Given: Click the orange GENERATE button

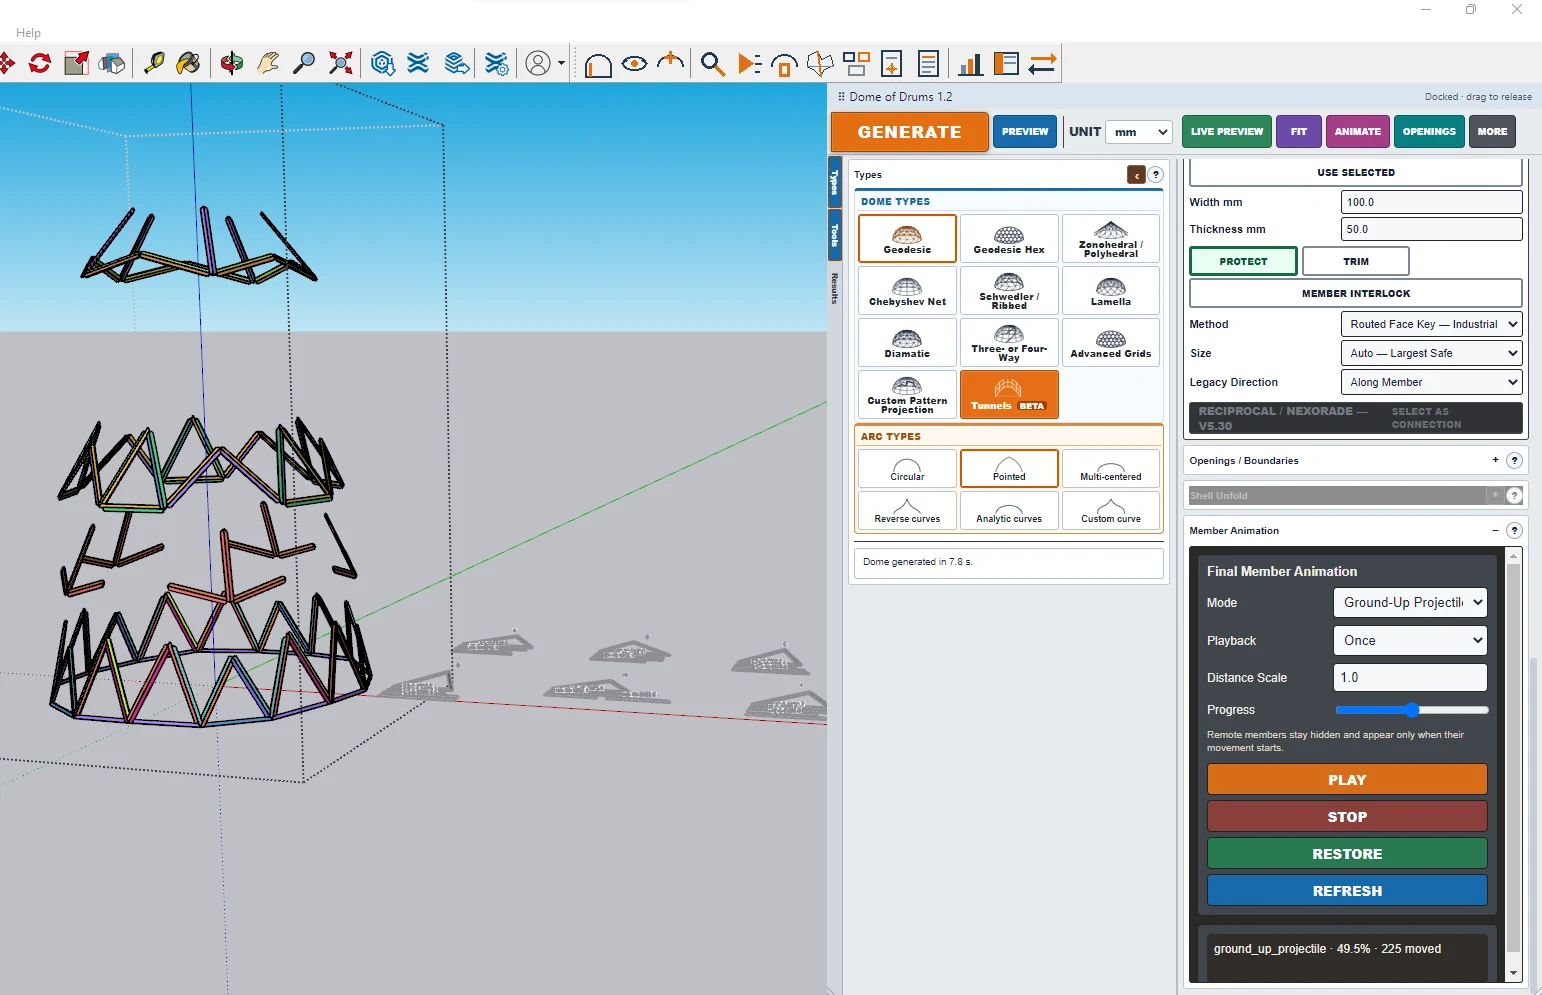Looking at the screenshot, I should [x=909, y=132].
